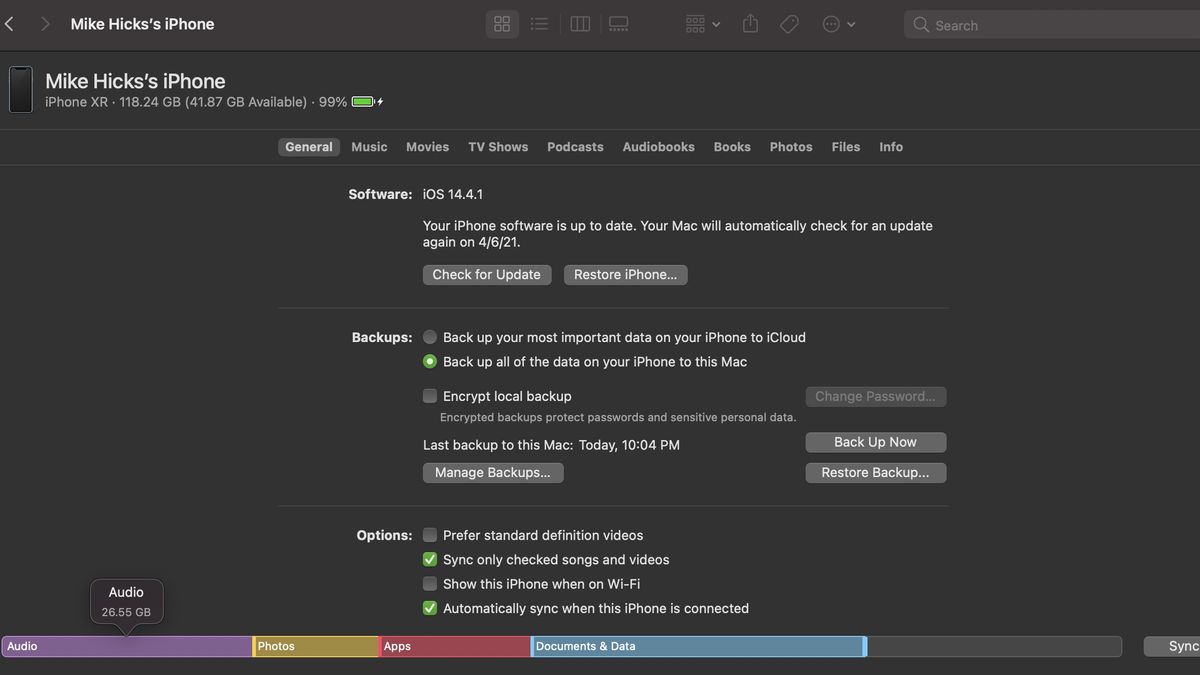Go back with the left chevron

click(x=9, y=24)
